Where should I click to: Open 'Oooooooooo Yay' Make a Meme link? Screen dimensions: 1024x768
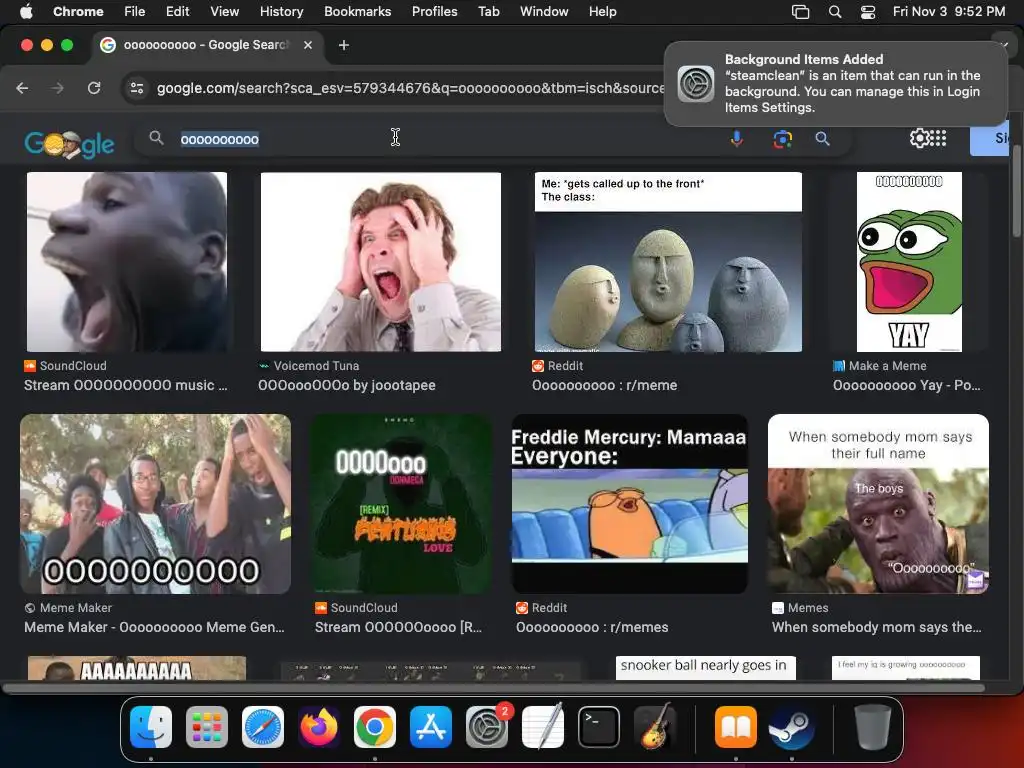coord(906,385)
